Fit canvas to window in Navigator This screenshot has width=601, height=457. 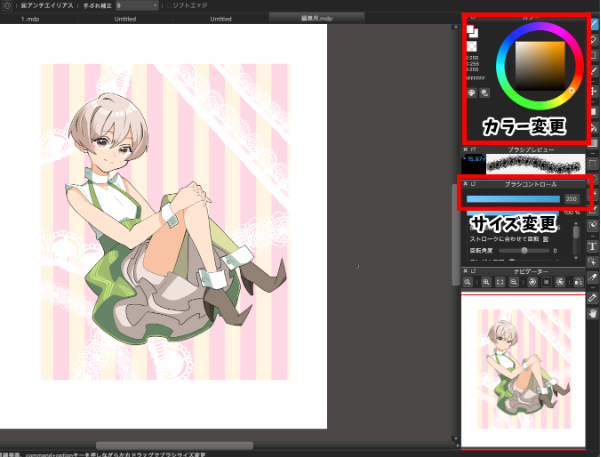[500, 282]
